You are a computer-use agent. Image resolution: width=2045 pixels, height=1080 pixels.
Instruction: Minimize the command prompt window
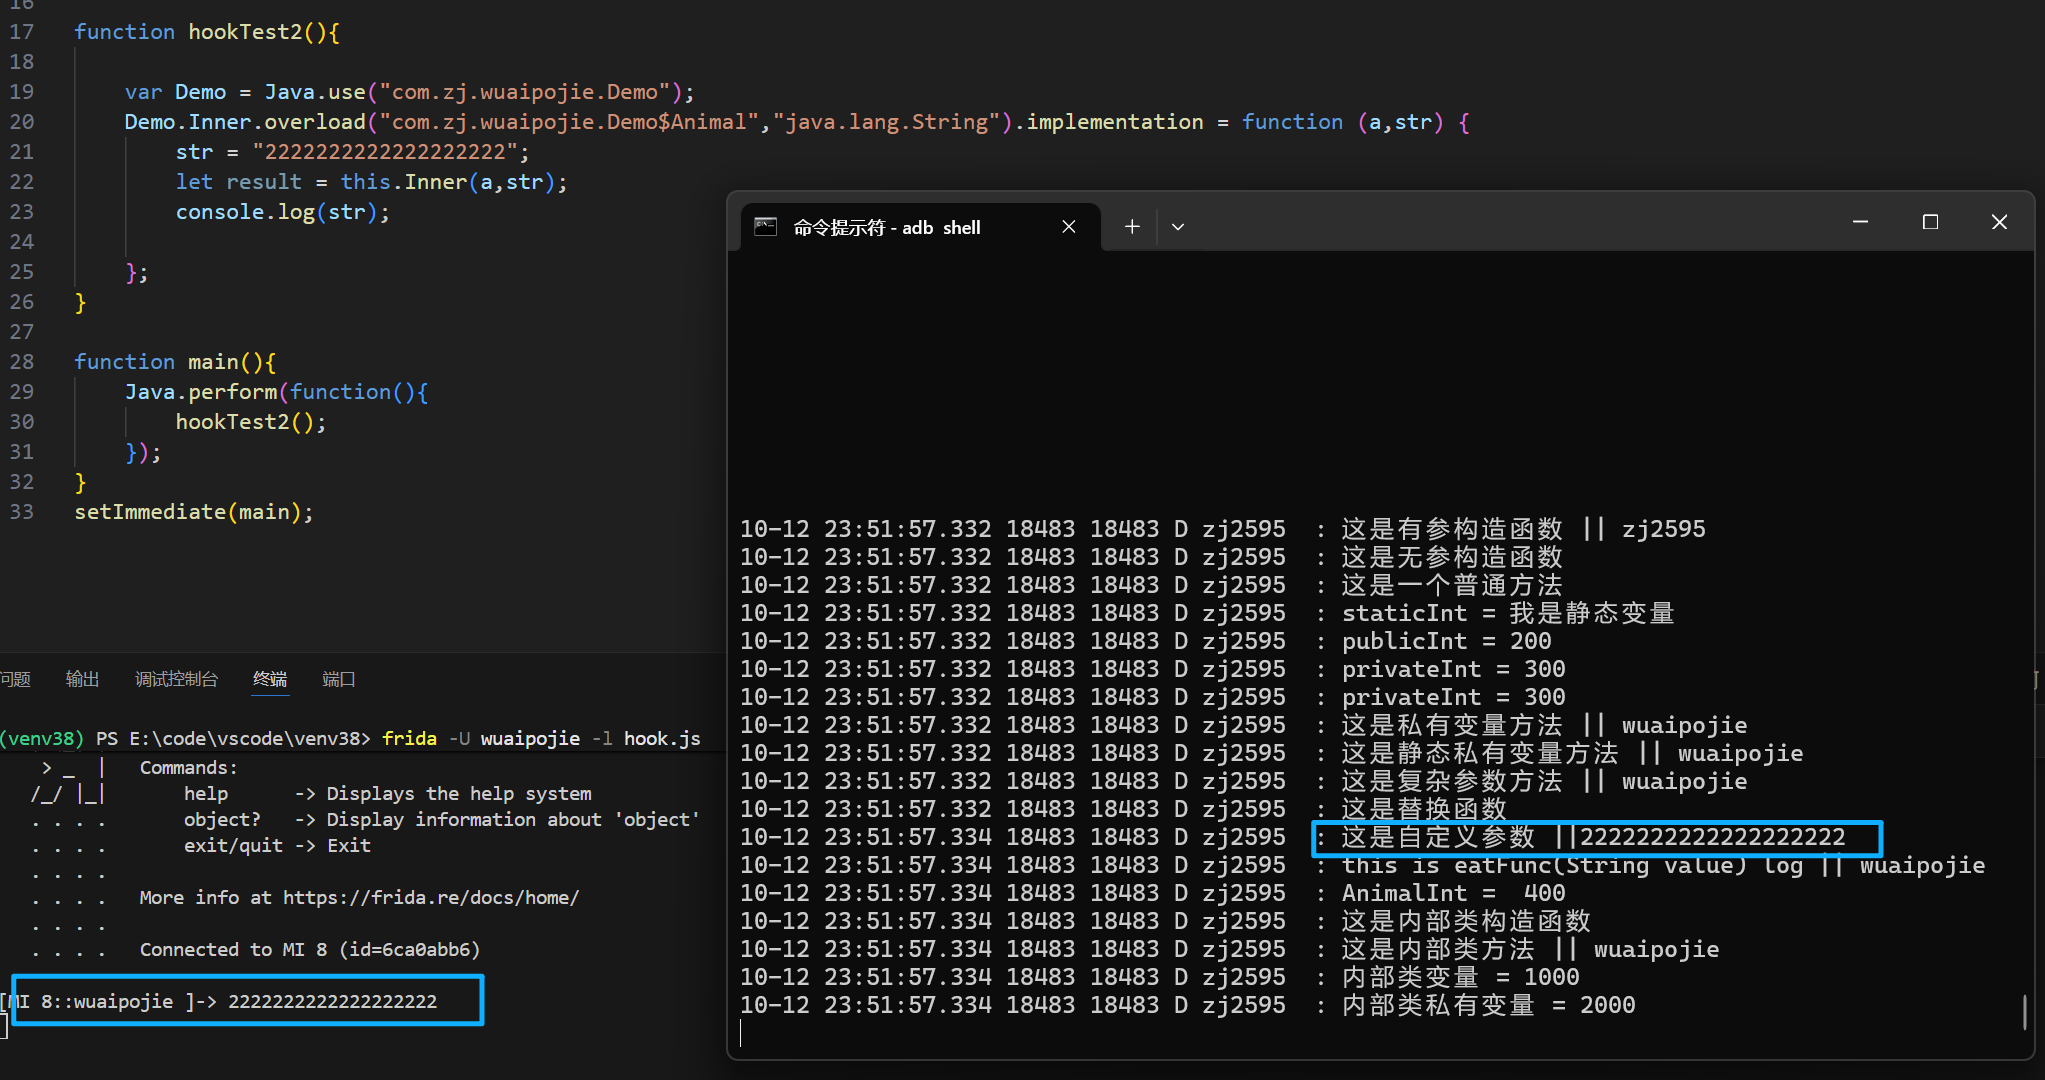coord(1860,222)
